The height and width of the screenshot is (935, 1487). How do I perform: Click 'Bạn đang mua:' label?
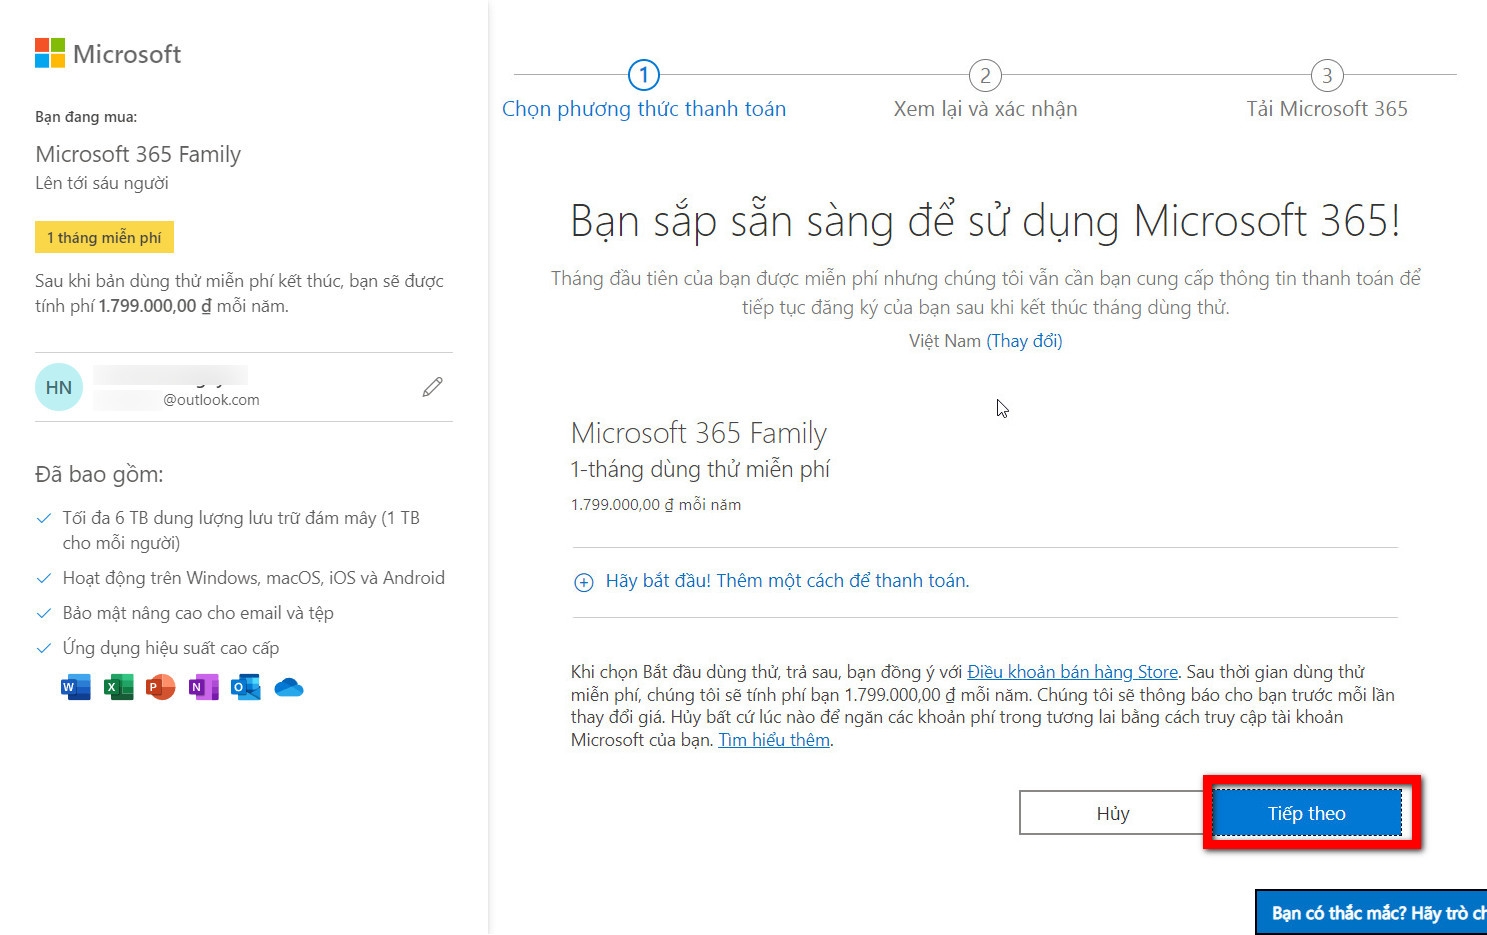(86, 117)
